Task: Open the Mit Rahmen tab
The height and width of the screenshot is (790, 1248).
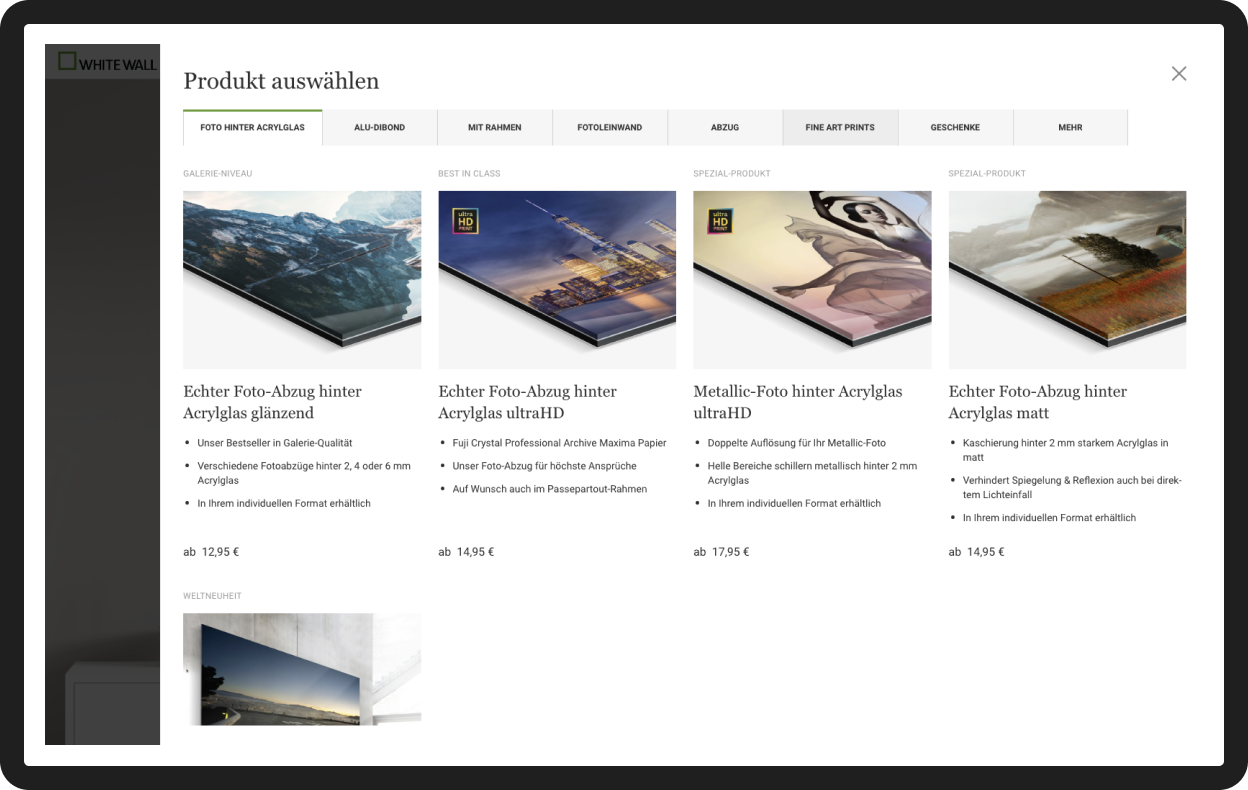Action: pyautogui.click(x=495, y=128)
